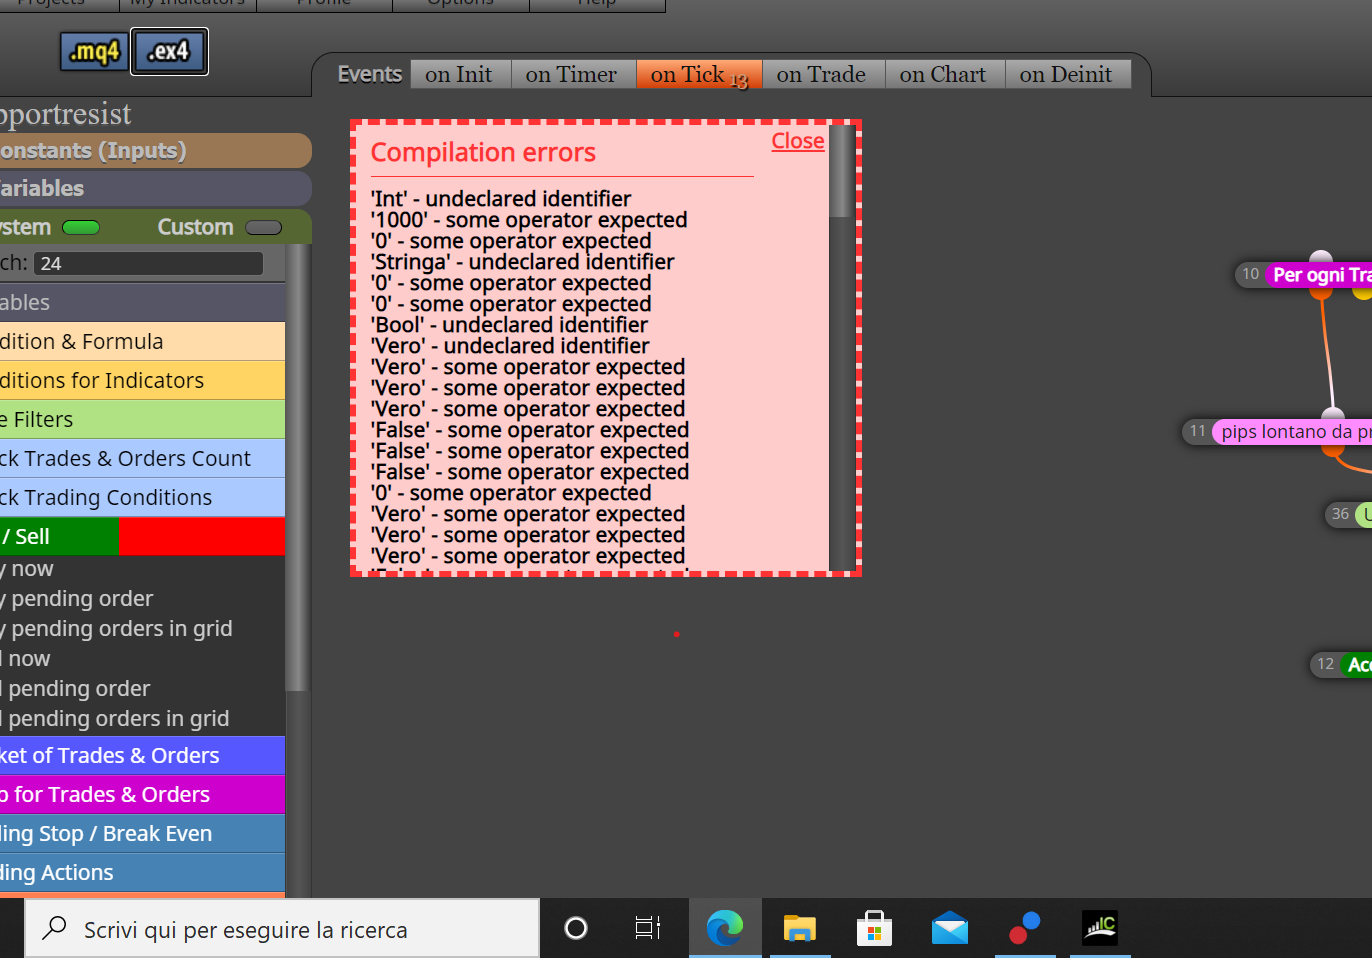Select the on Tick events tab
Image resolution: width=1372 pixels, height=958 pixels.
coord(698,74)
